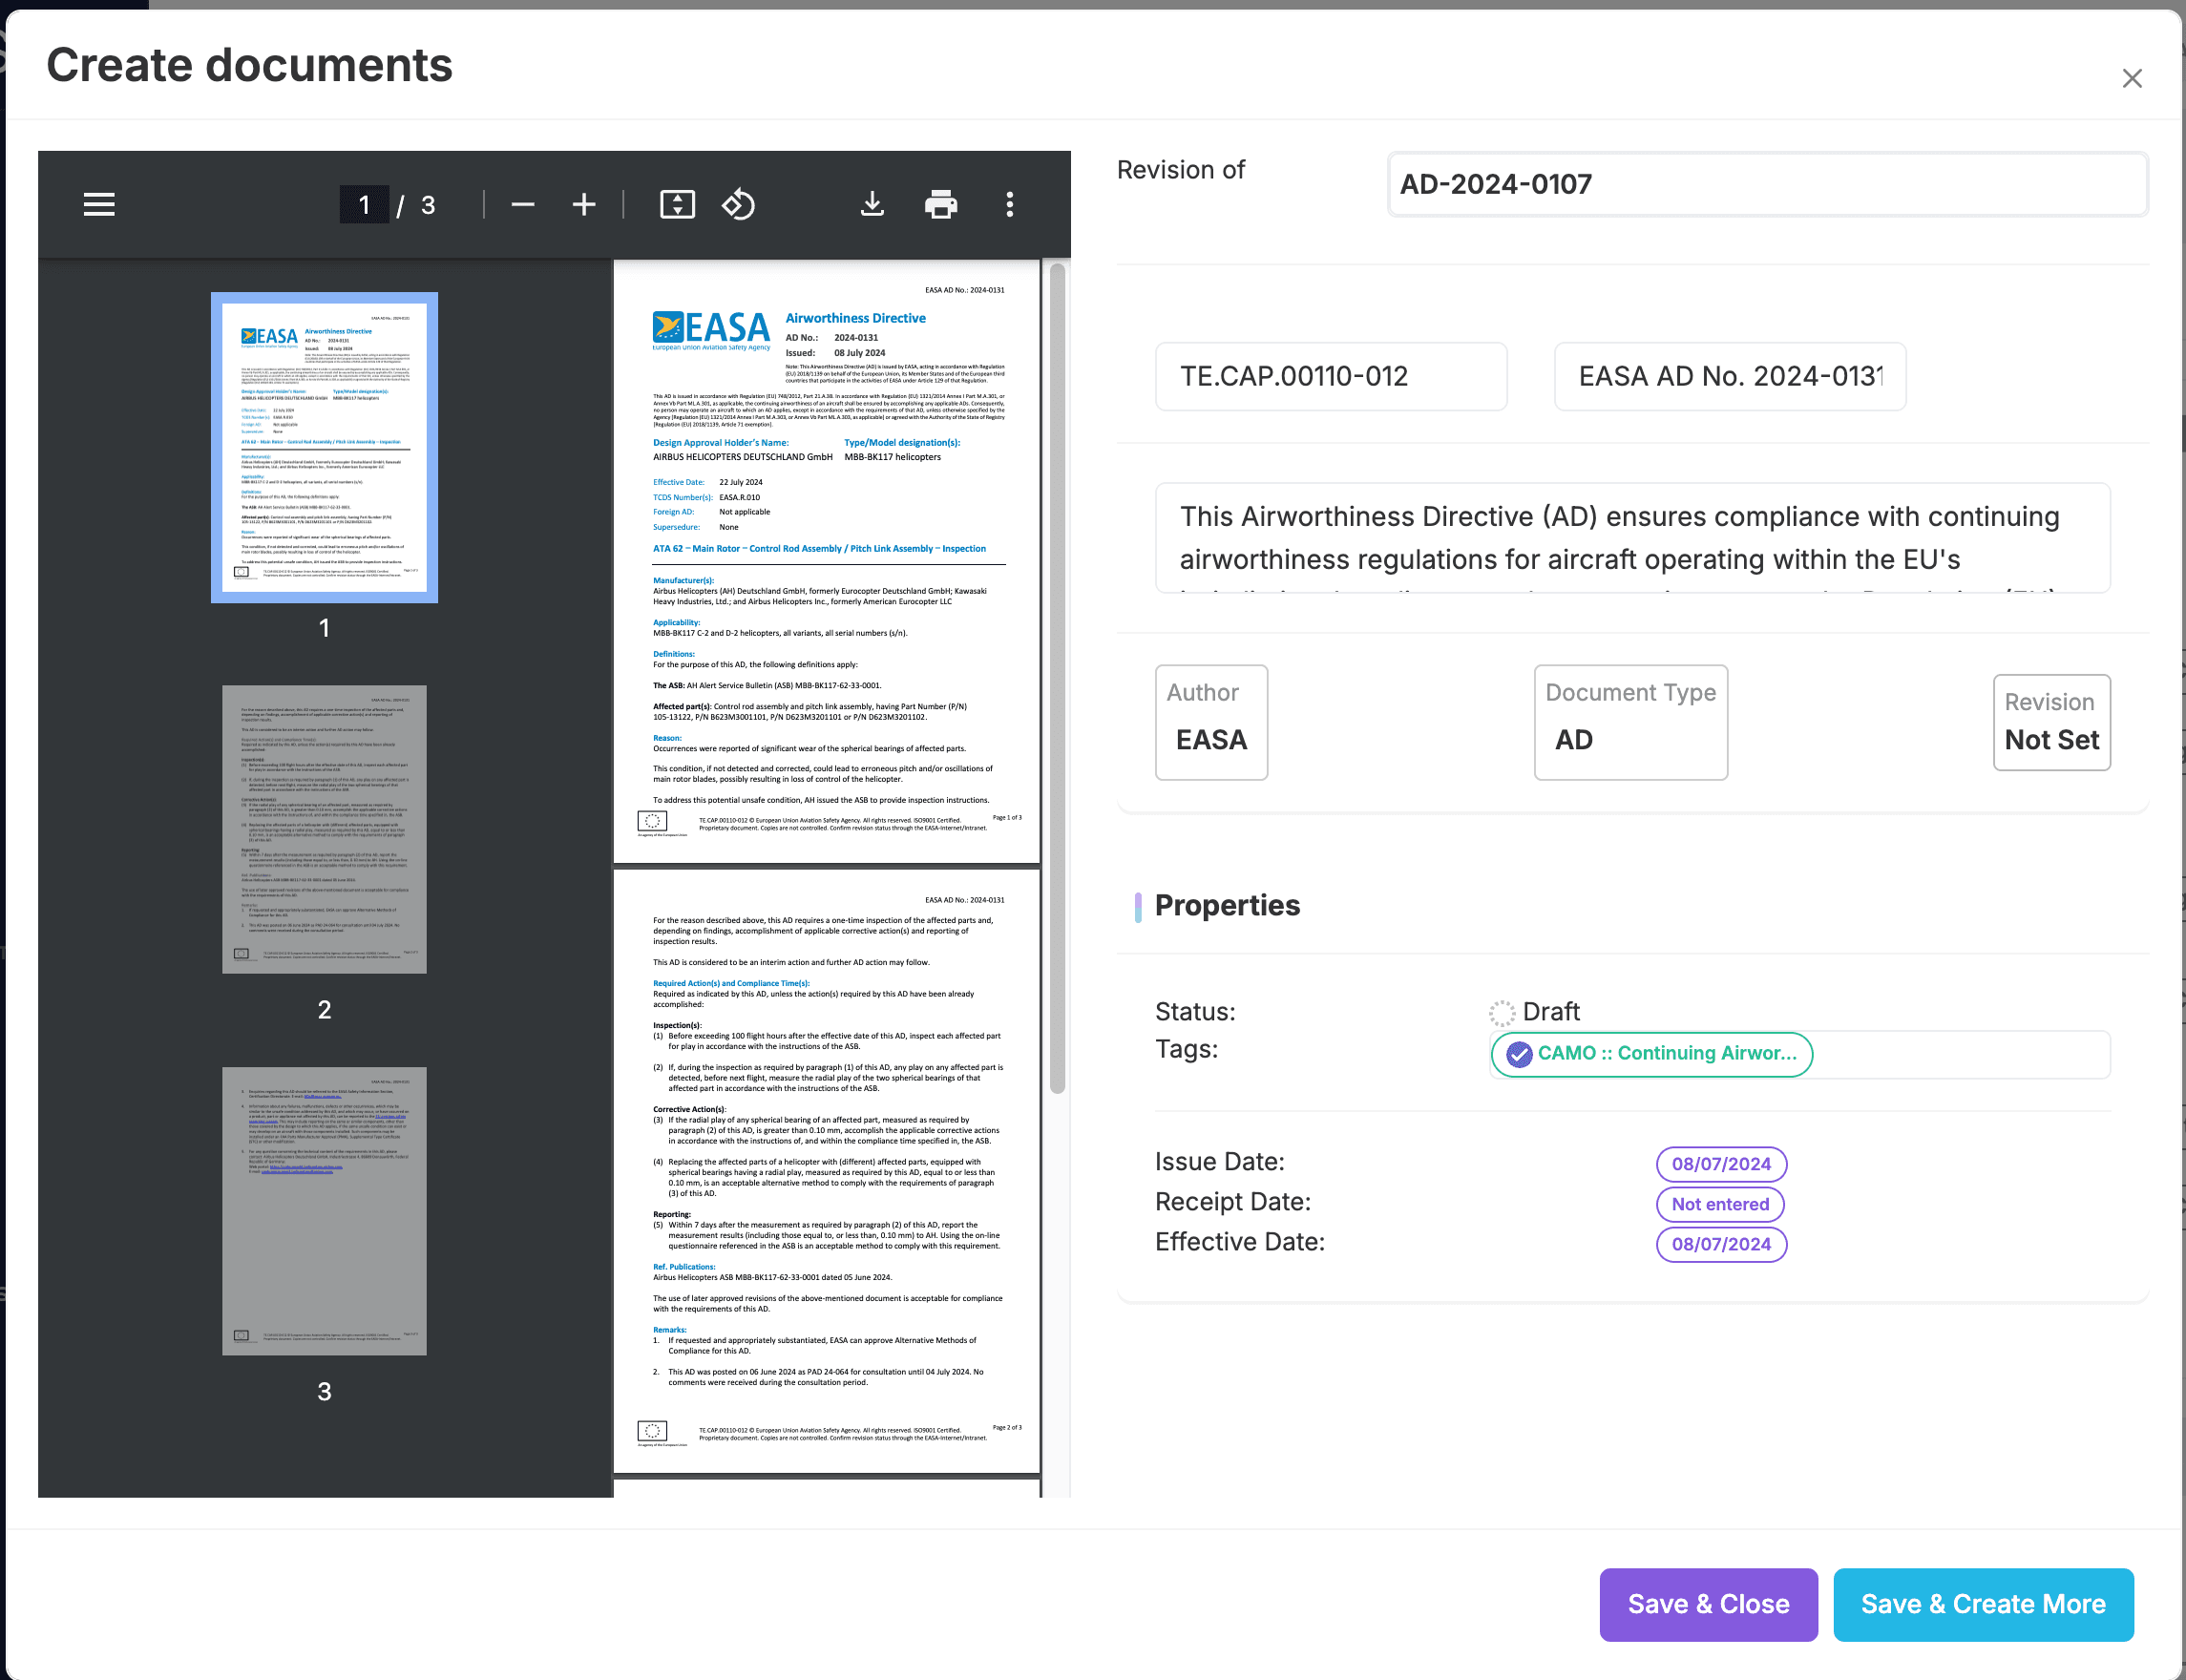Open the PDF viewer more actions menu
Screen dimensions: 2186x1680
click(1010, 205)
